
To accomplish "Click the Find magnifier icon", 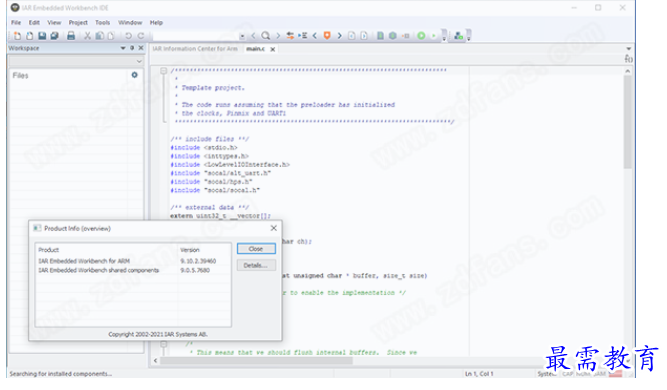I will click(265, 36).
